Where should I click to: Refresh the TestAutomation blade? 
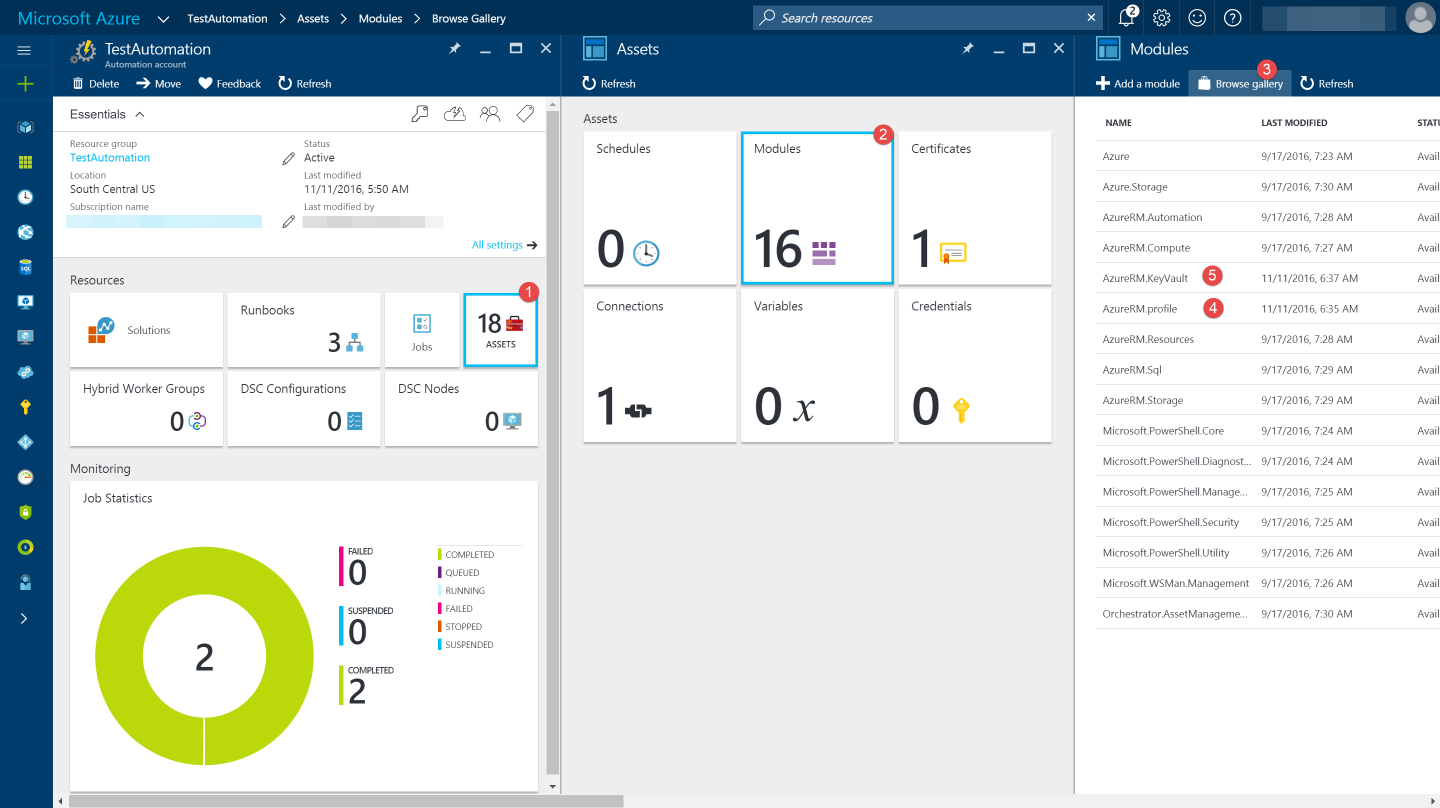click(305, 84)
